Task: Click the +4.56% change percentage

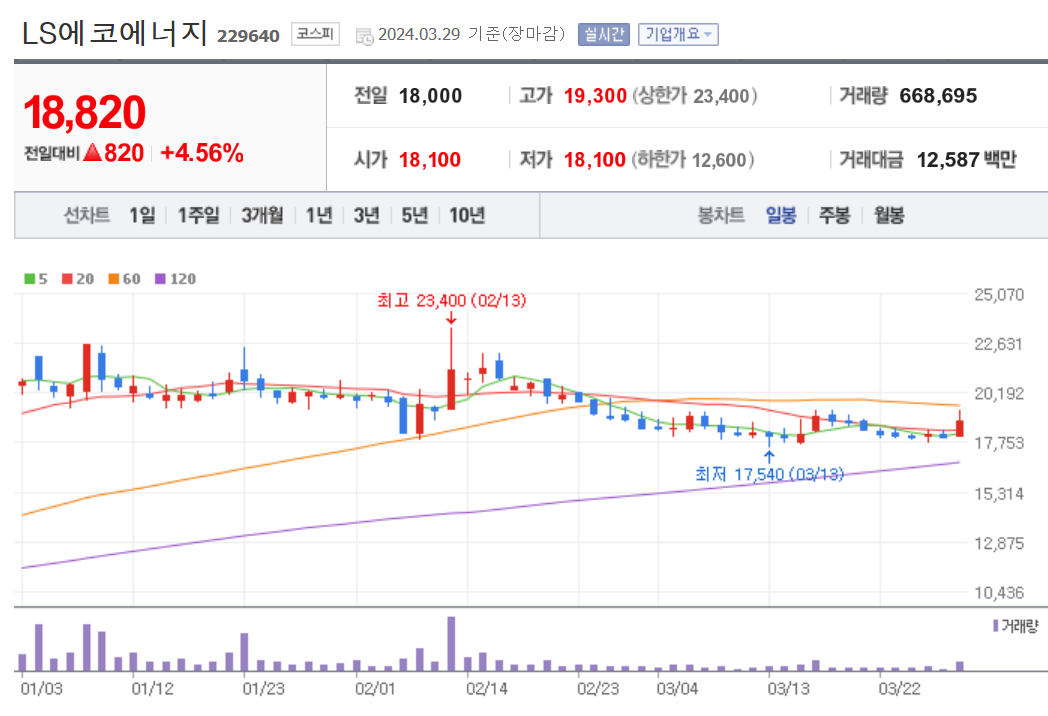Action: (202, 153)
